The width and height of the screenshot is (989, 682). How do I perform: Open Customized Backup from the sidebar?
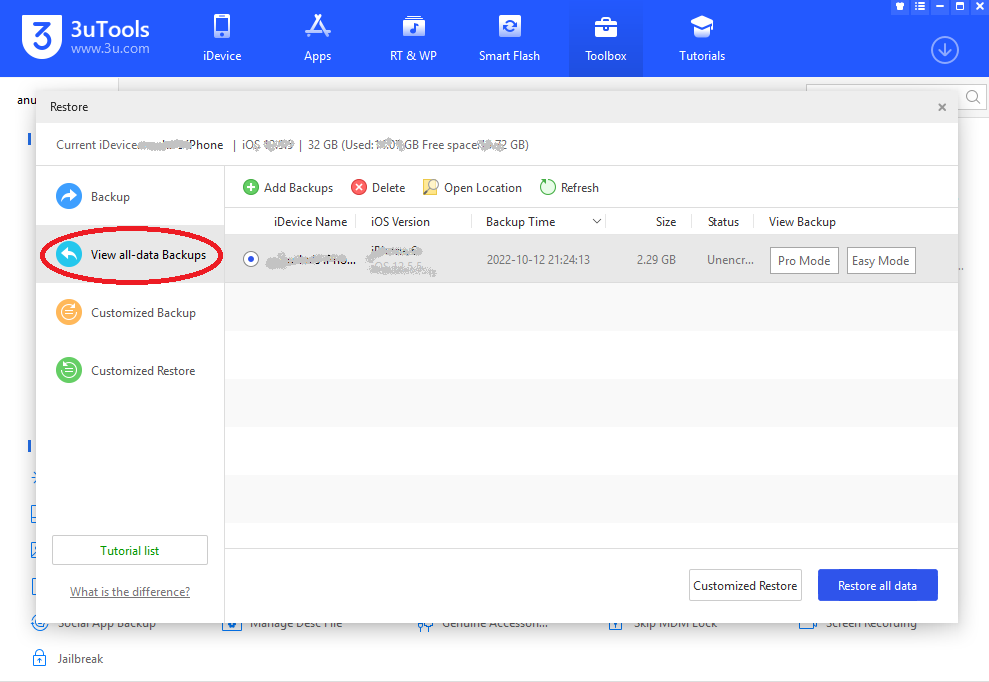tap(130, 313)
